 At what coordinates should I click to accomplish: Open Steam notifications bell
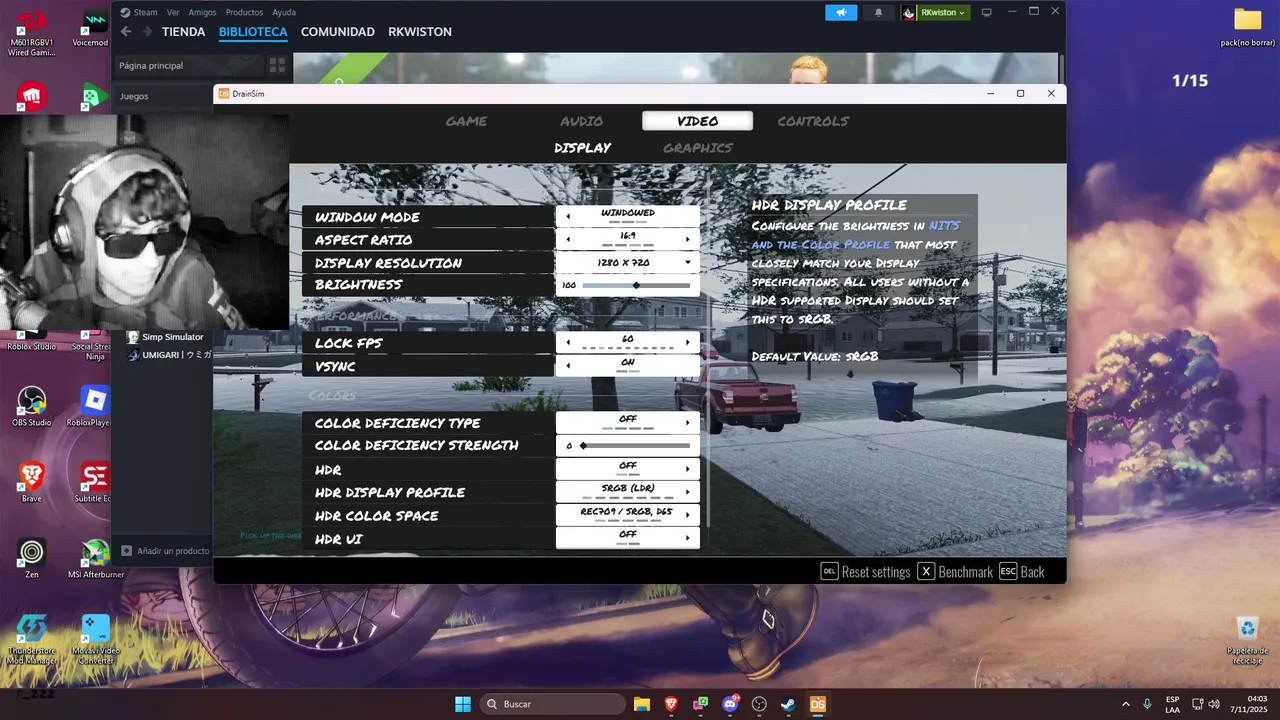(x=878, y=12)
